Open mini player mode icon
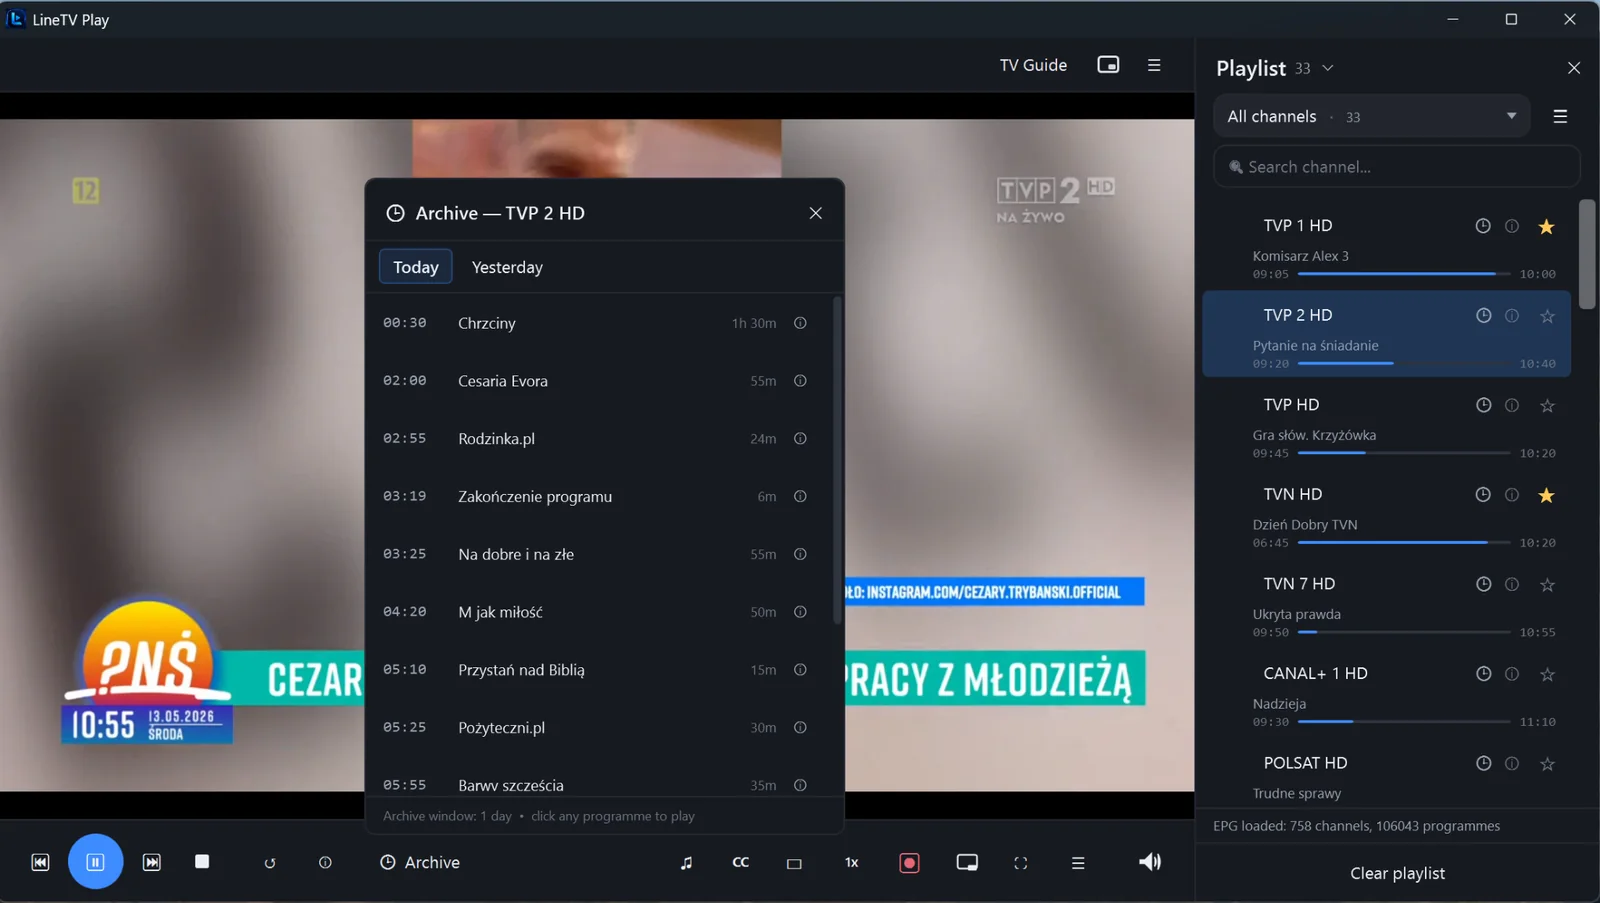Screen dimensions: 1600x903 (967, 862)
